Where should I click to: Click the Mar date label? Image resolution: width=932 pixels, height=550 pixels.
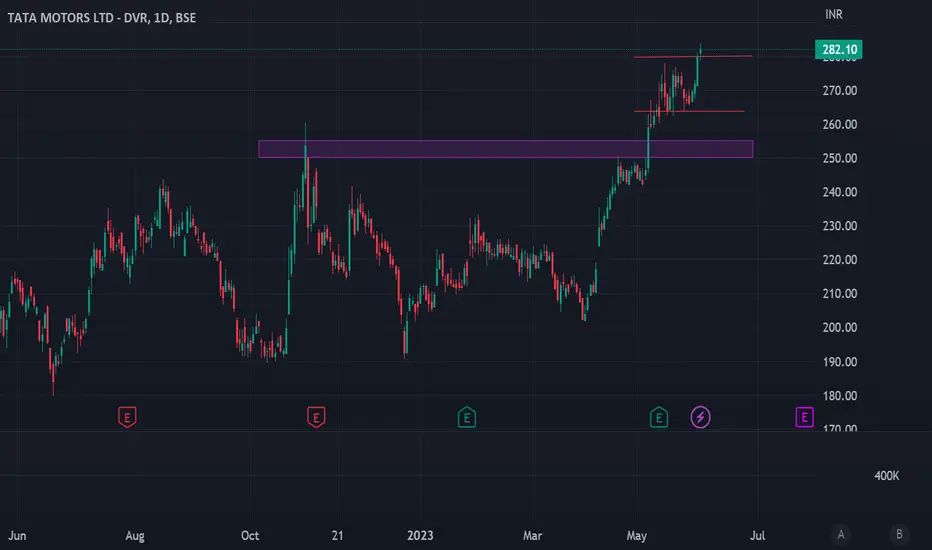(533, 536)
